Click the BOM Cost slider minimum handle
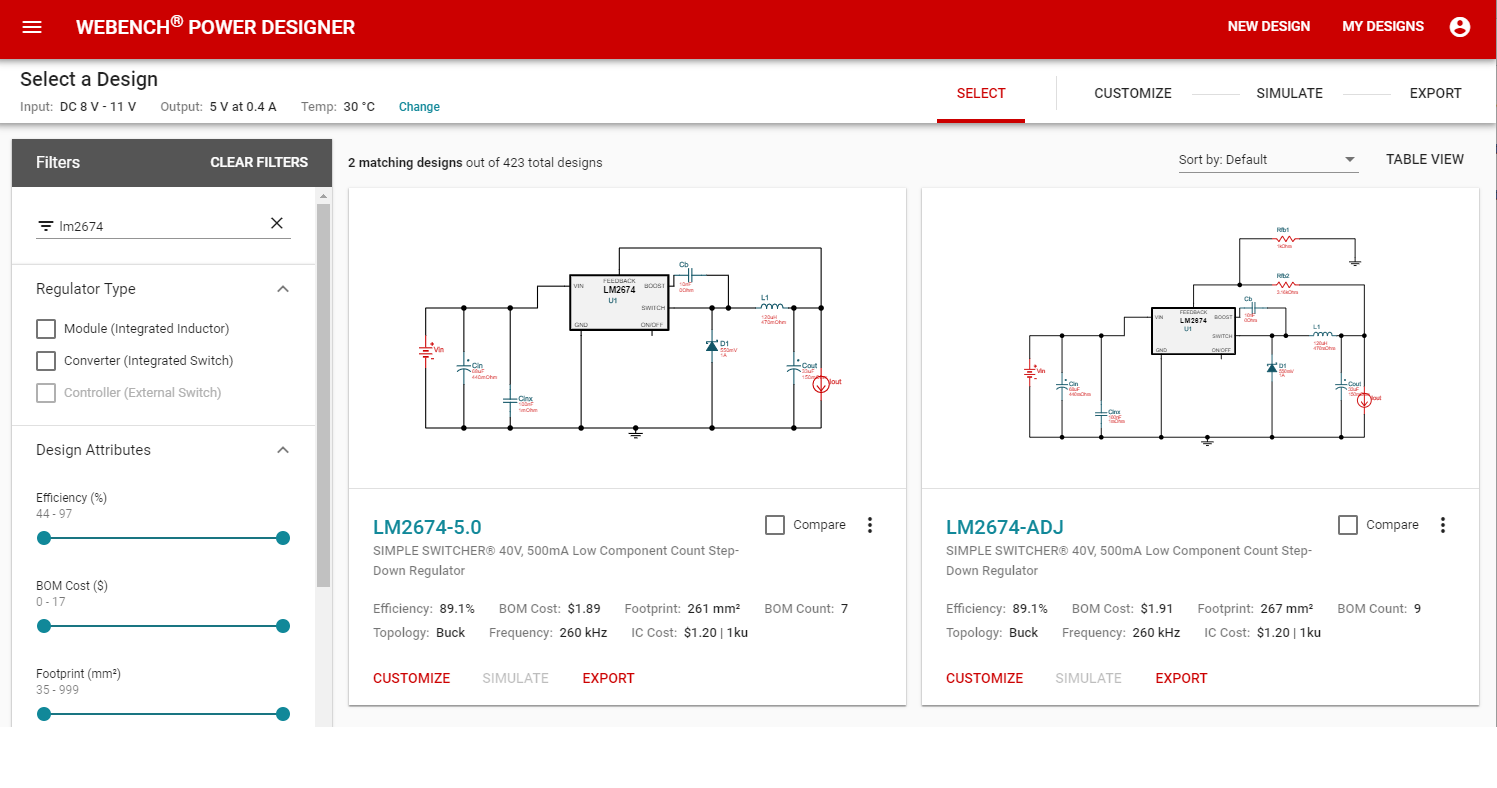The image size is (1497, 788). (44, 626)
